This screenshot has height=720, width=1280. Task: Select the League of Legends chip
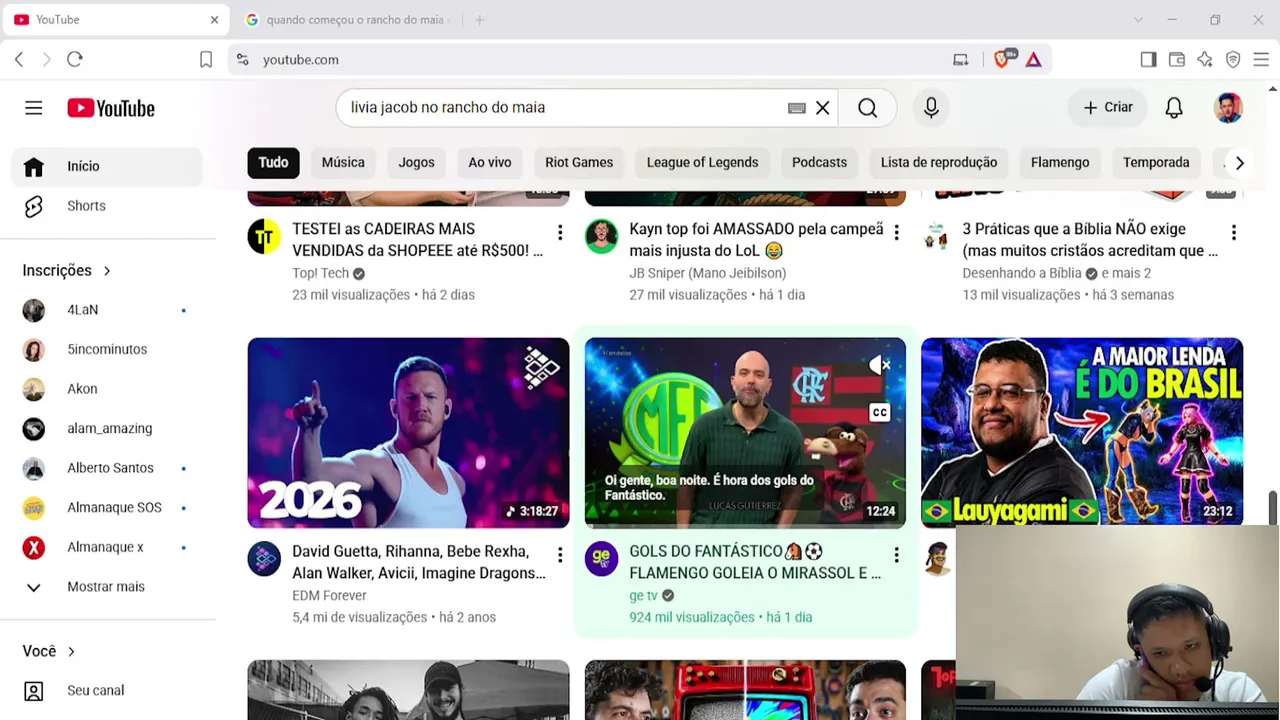coord(702,163)
